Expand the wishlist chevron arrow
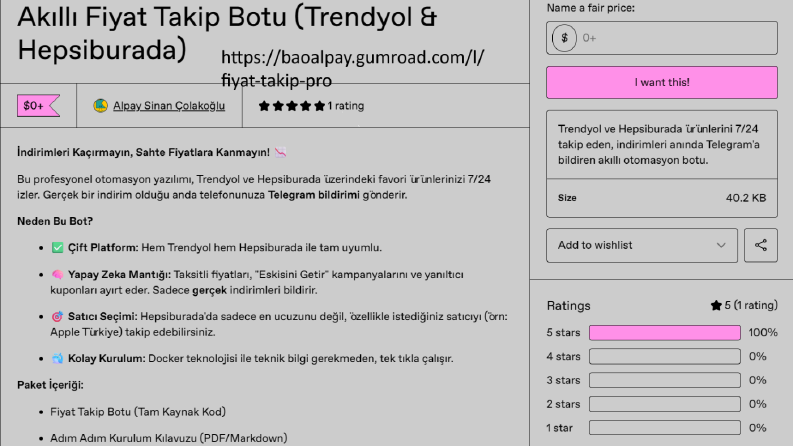This screenshot has width=793, height=446. coord(721,245)
